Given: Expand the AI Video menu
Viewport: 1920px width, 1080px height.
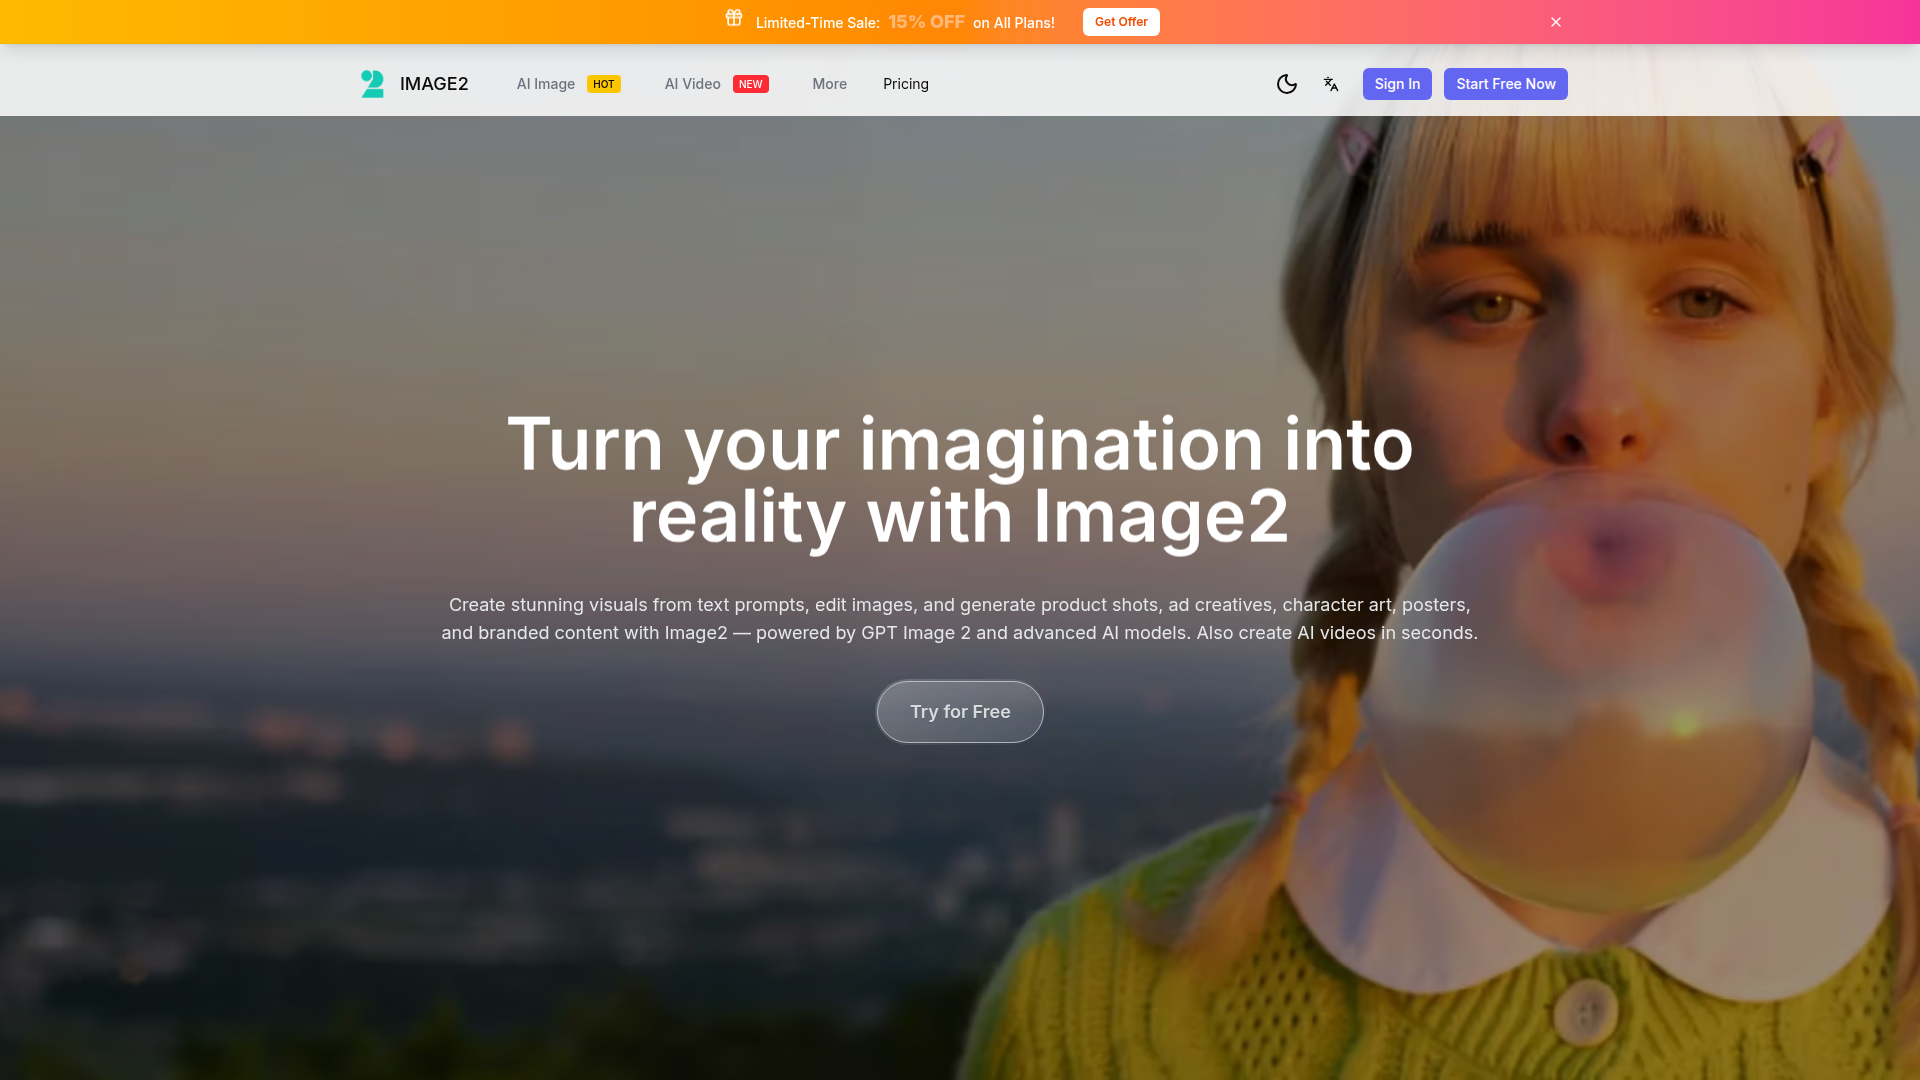Looking at the screenshot, I should (x=692, y=84).
